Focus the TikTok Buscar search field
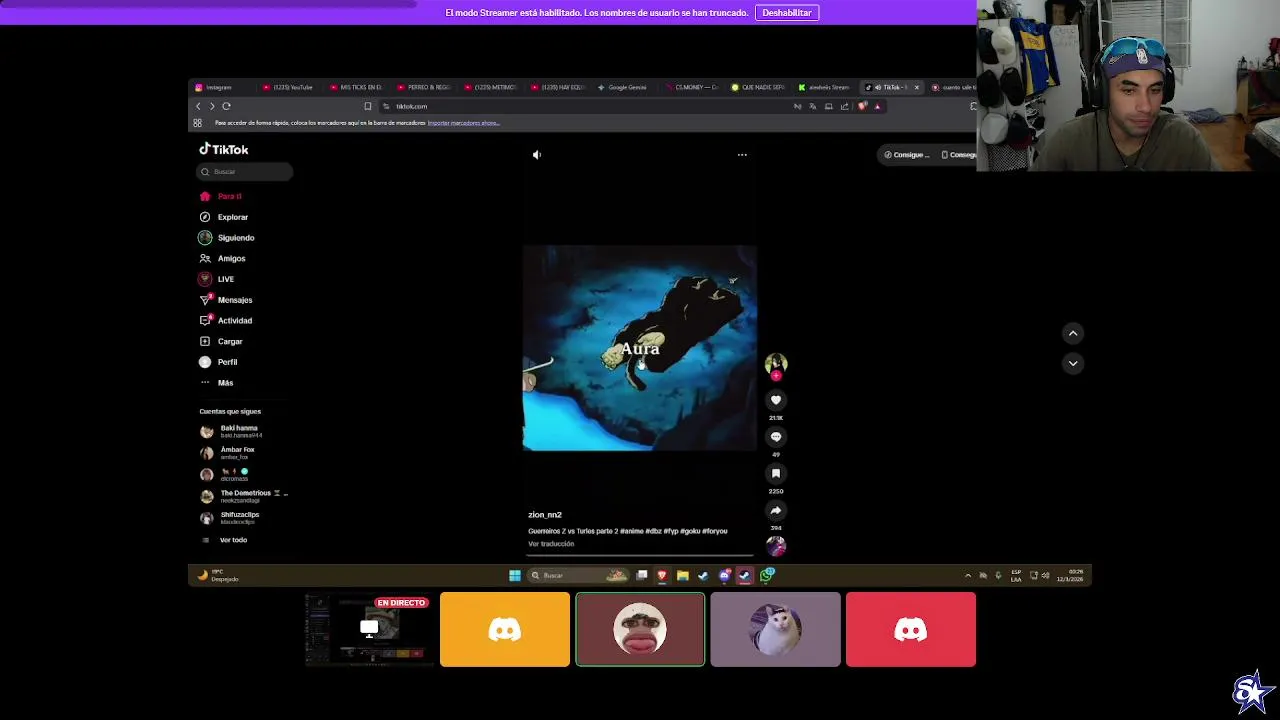Image resolution: width=1280 pixels, height=720 pixels. tap(244, 172)
